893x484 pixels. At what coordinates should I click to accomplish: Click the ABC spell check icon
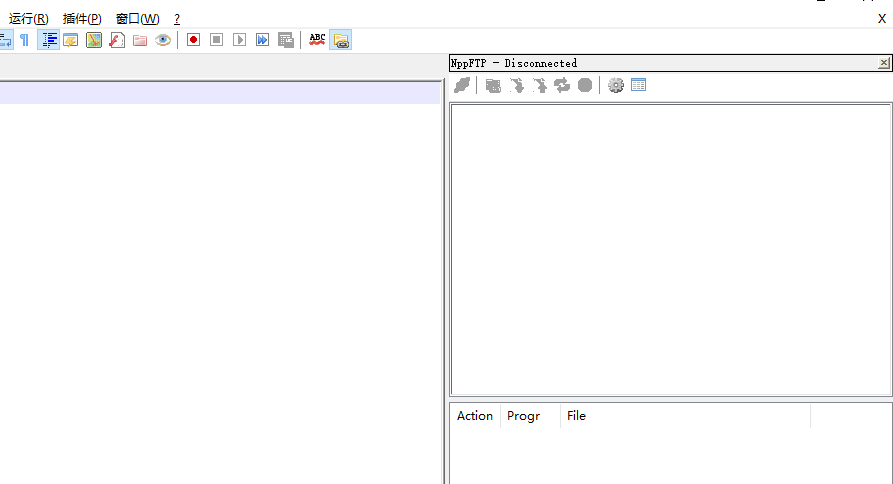pos(317,40)
